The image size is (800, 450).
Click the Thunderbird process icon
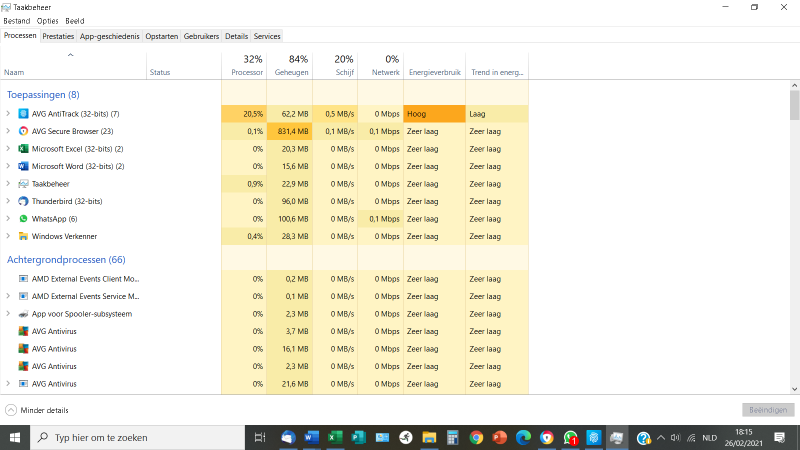pyautogui.click(x=23, y=201)
